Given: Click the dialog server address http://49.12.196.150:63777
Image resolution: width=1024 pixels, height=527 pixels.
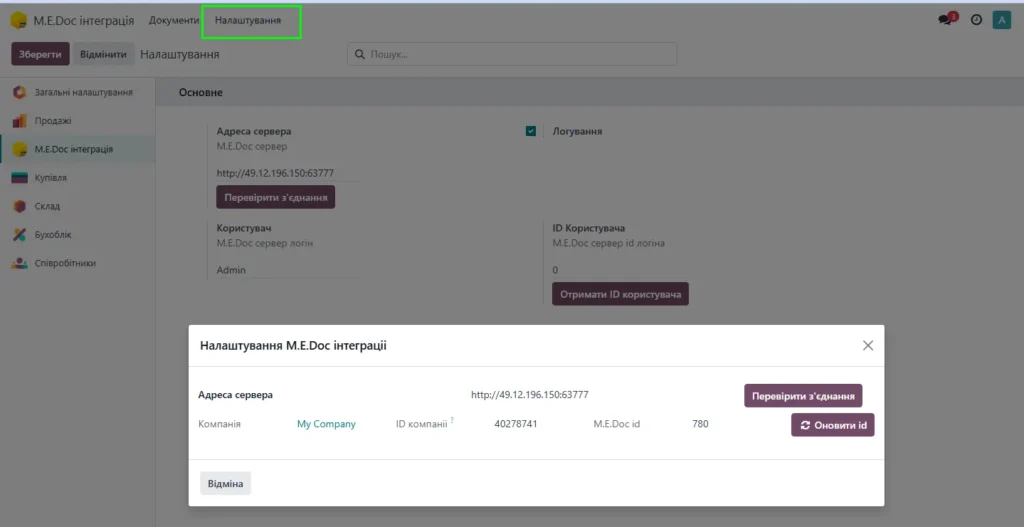Looking at the screenshot, I should 530,394.
